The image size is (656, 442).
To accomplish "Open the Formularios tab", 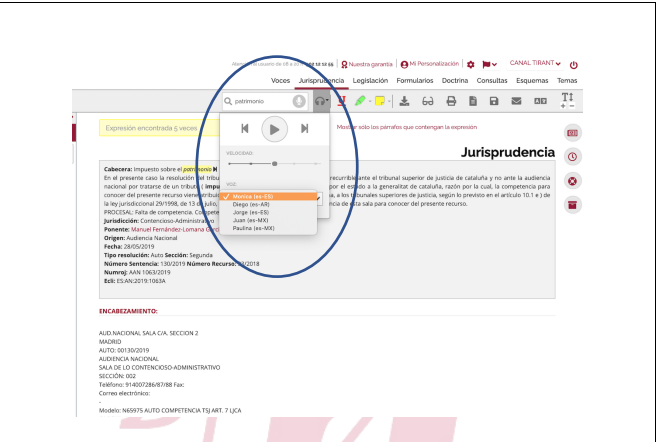I will [415, 80].
